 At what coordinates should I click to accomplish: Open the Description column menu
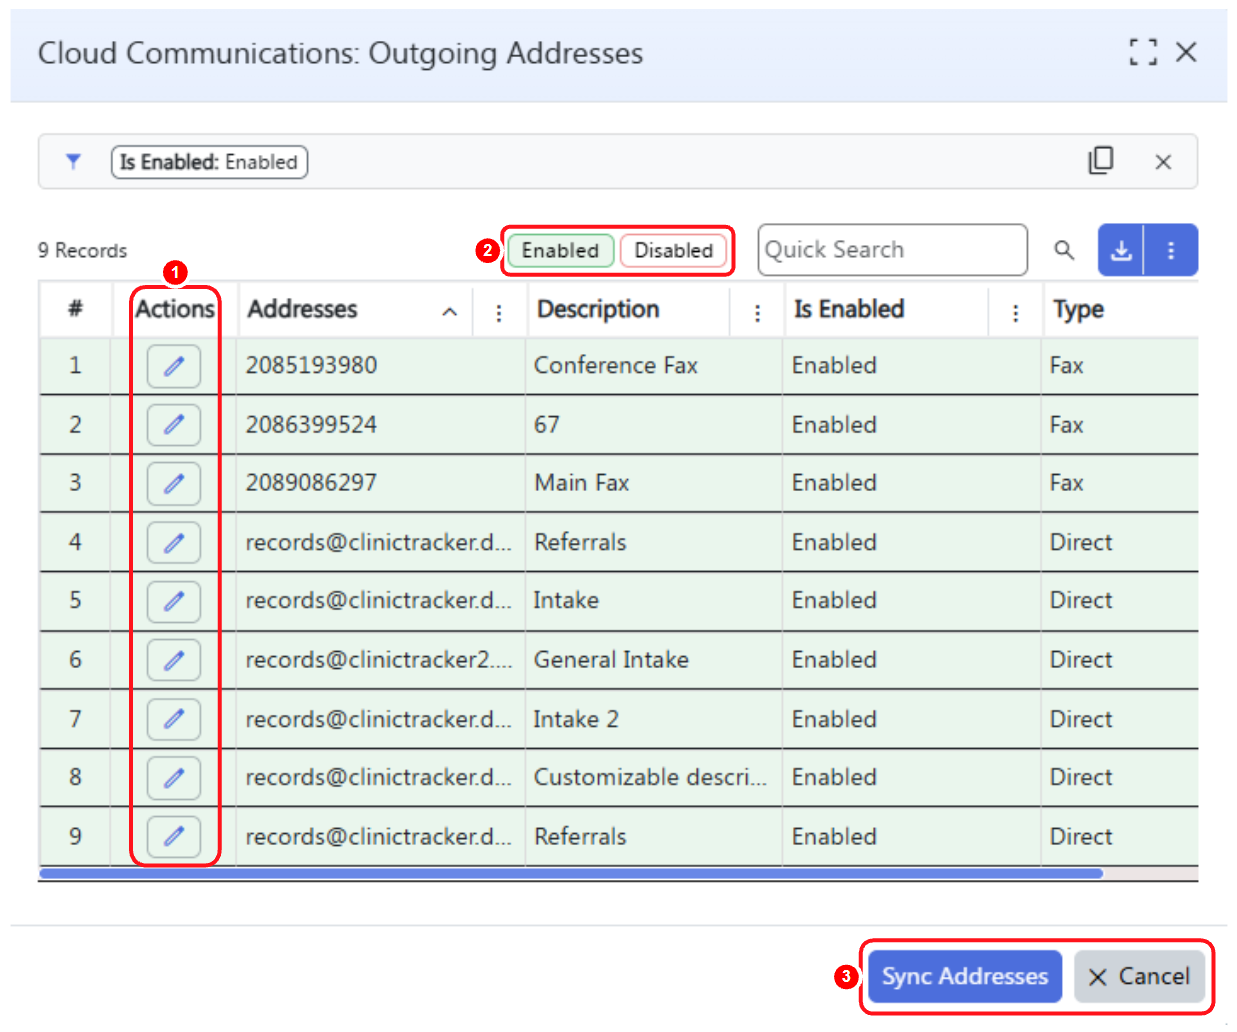pos(757,314)
